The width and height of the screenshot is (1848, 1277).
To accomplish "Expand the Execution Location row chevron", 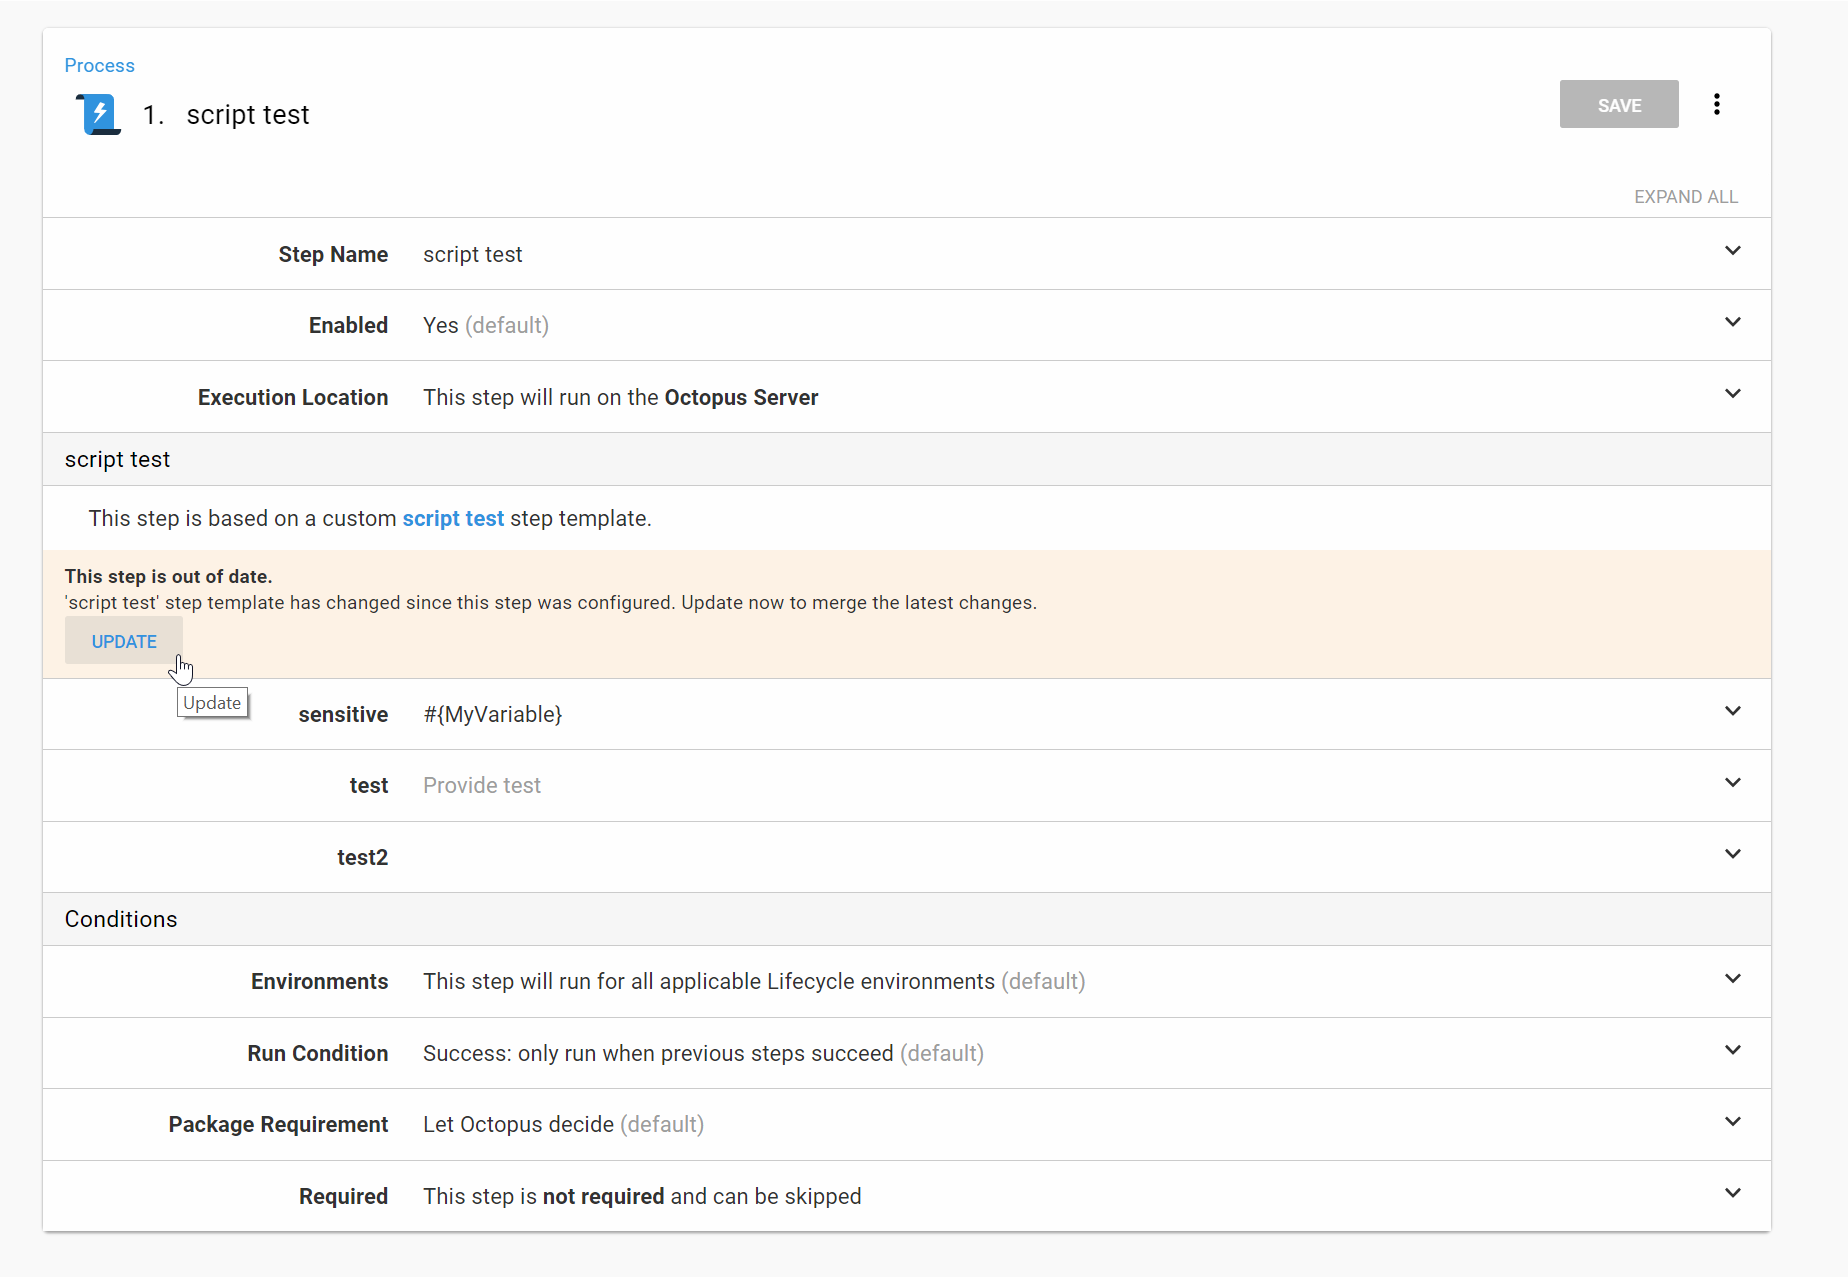I will (x=1733, y=394).
